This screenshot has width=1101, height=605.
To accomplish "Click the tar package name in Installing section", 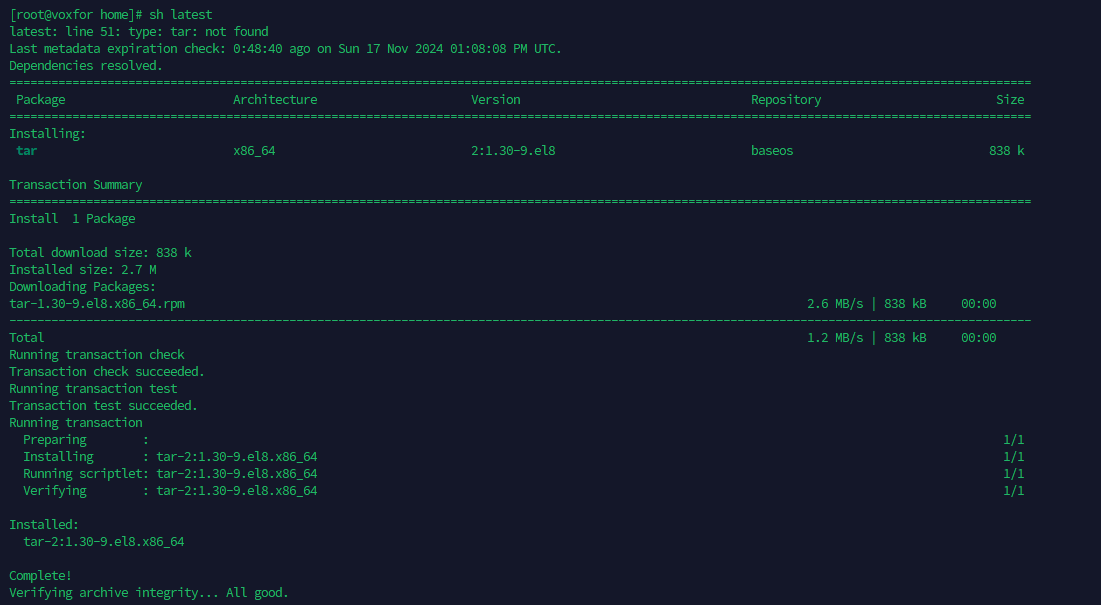I will click(x=27, y=150).
